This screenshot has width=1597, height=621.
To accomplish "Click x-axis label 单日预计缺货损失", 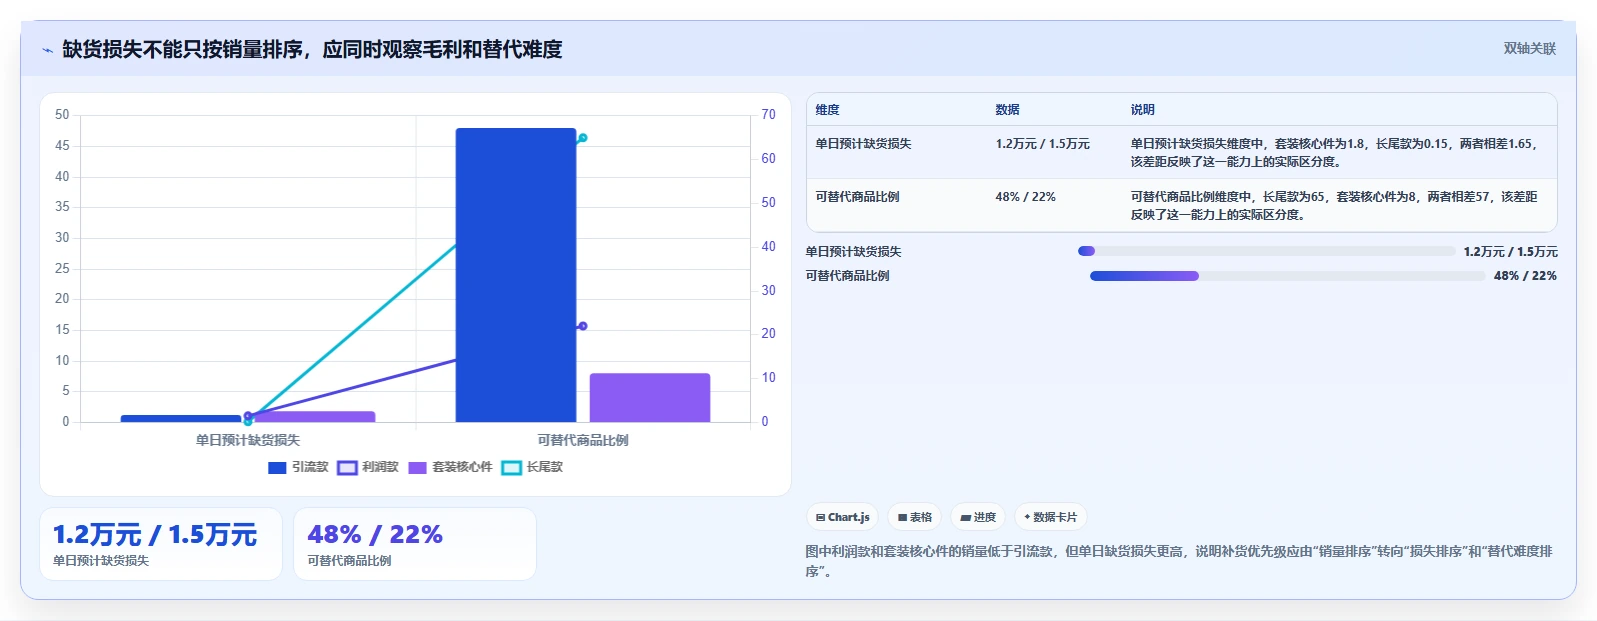I will [x=248, y=440].
